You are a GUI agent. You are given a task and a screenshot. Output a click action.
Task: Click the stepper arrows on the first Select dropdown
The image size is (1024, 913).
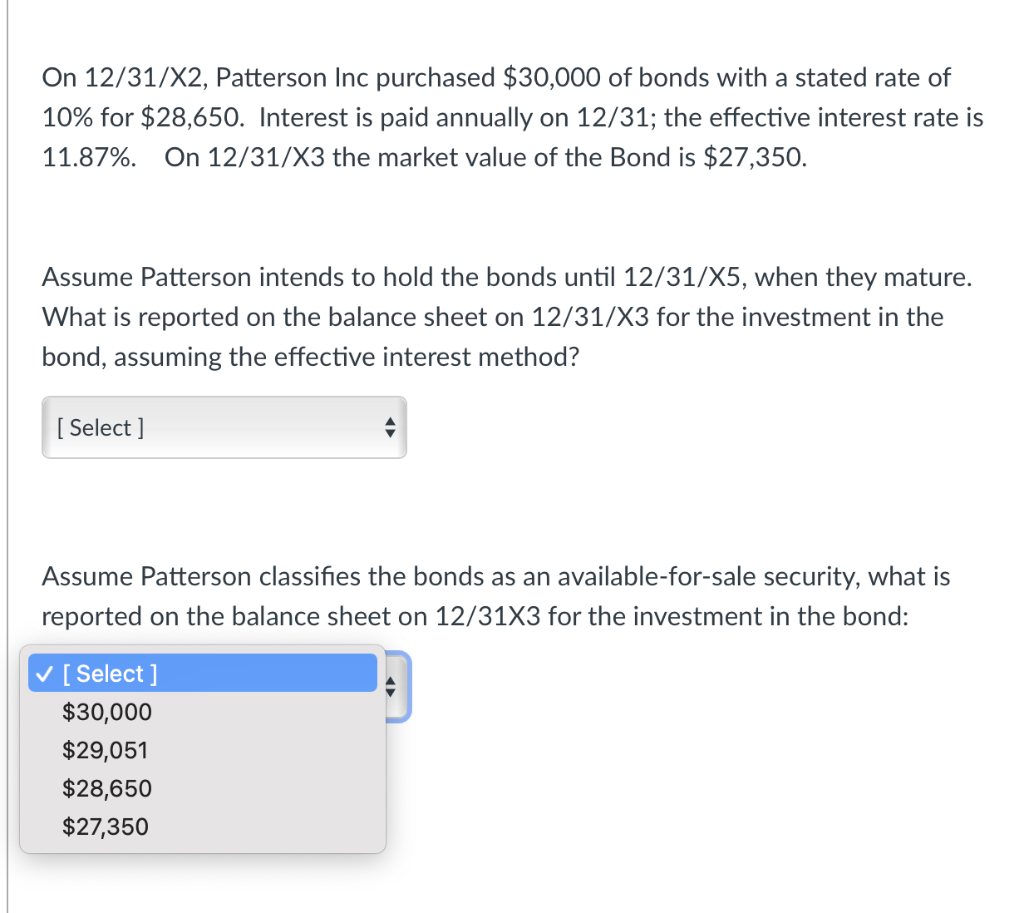[x=390, y=427]
